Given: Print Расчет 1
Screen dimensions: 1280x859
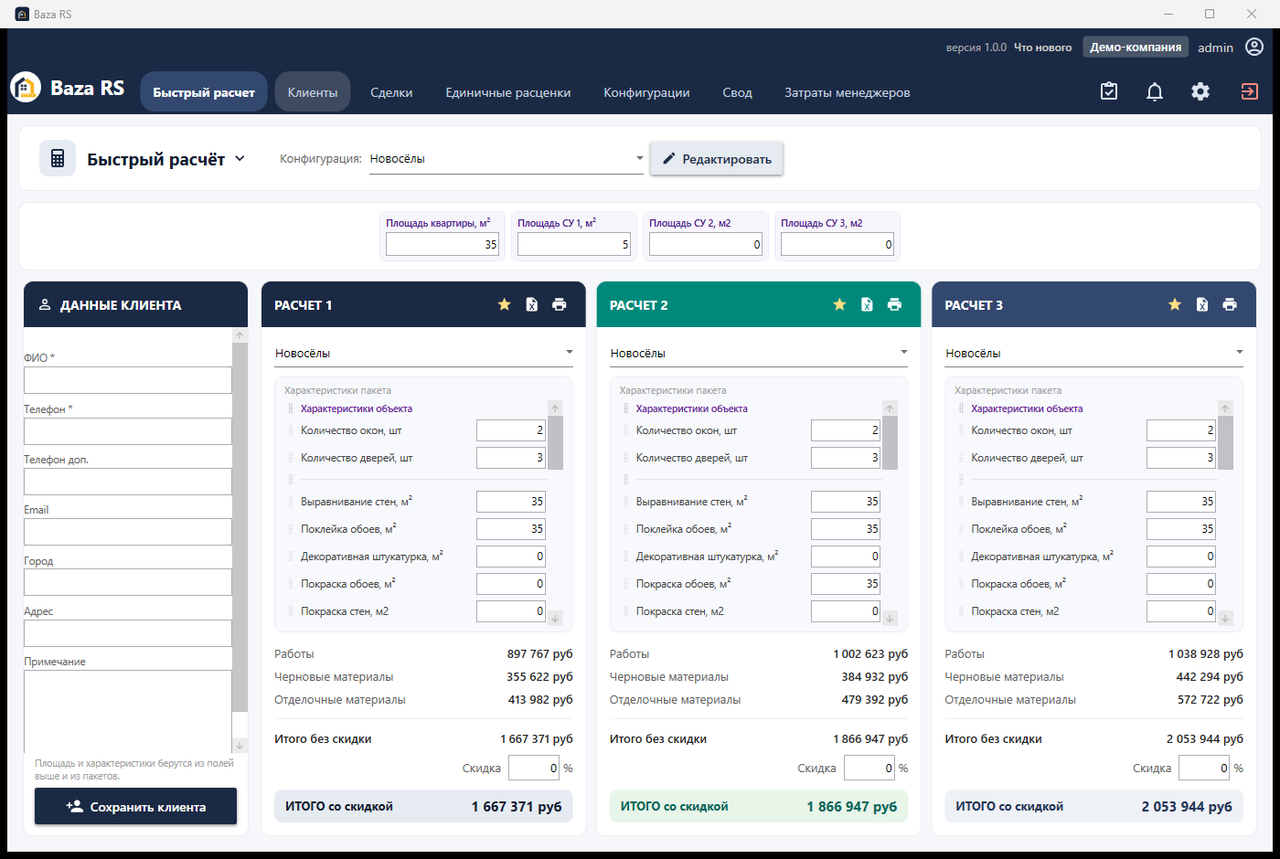Looking at the screenshot, I should coord(559,305).
